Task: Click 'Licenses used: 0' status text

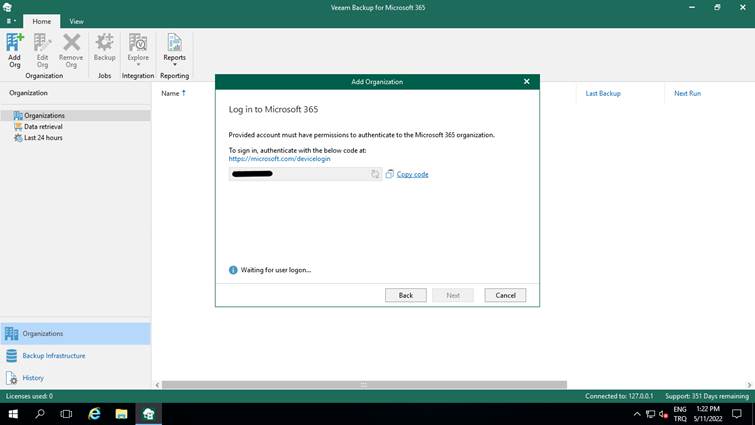Action: [29, 396]
